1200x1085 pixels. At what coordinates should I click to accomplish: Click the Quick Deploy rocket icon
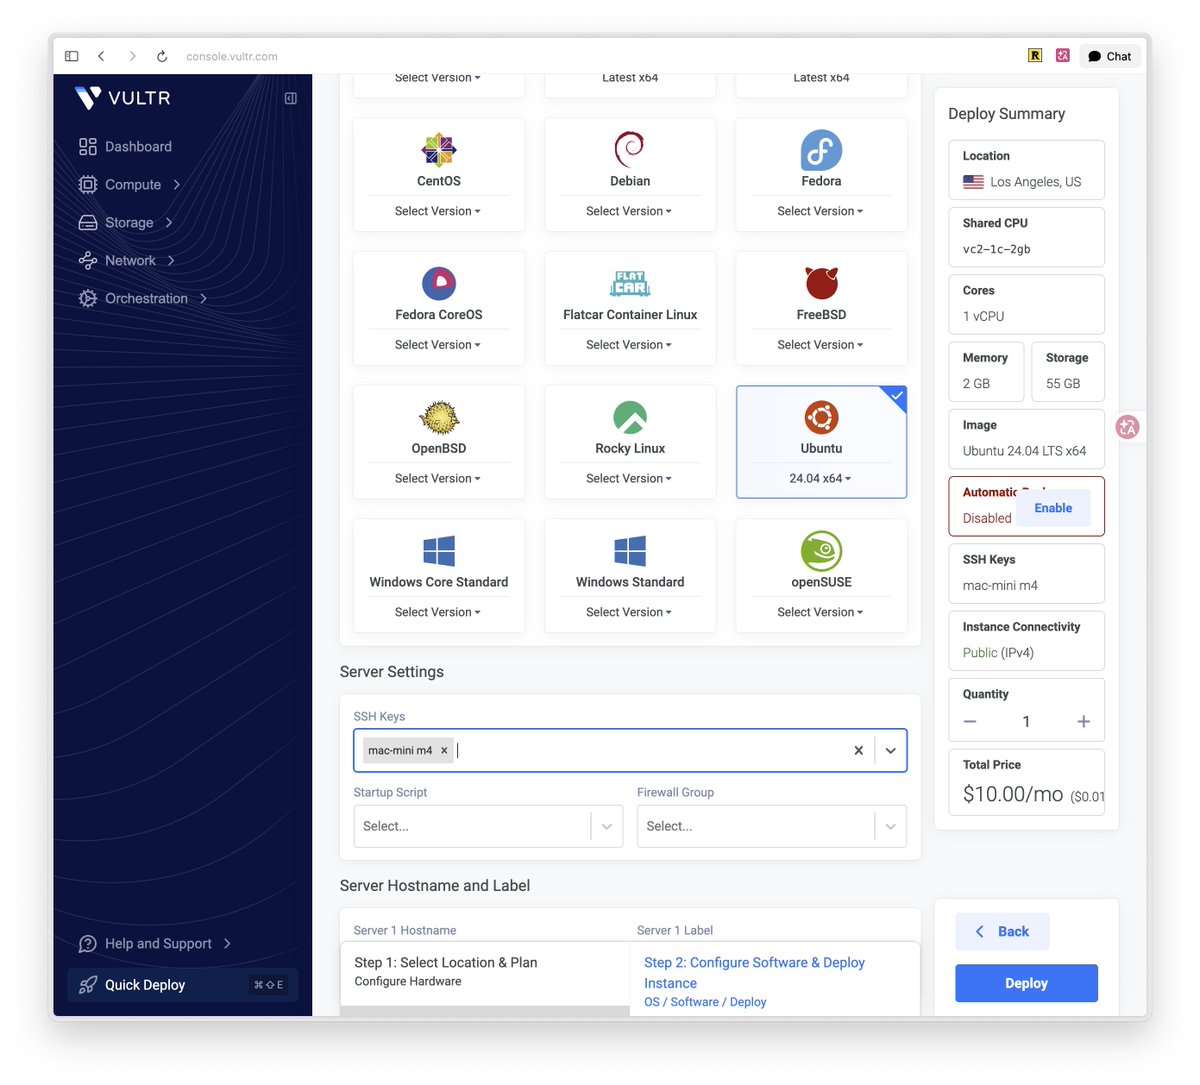pos(88,985)
